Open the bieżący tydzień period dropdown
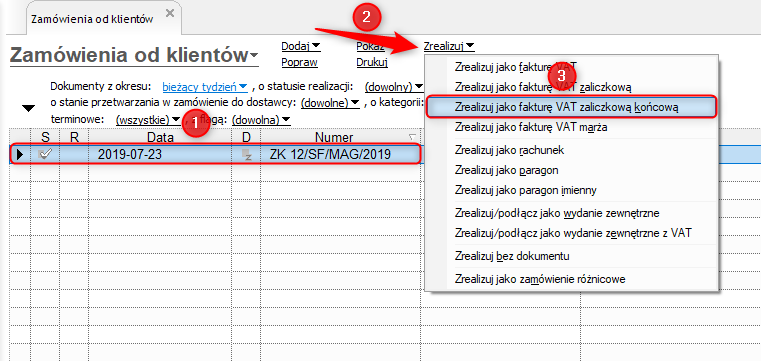Viewport: 761px width, 361px height. pyautogui.click(x=205, y=87)
